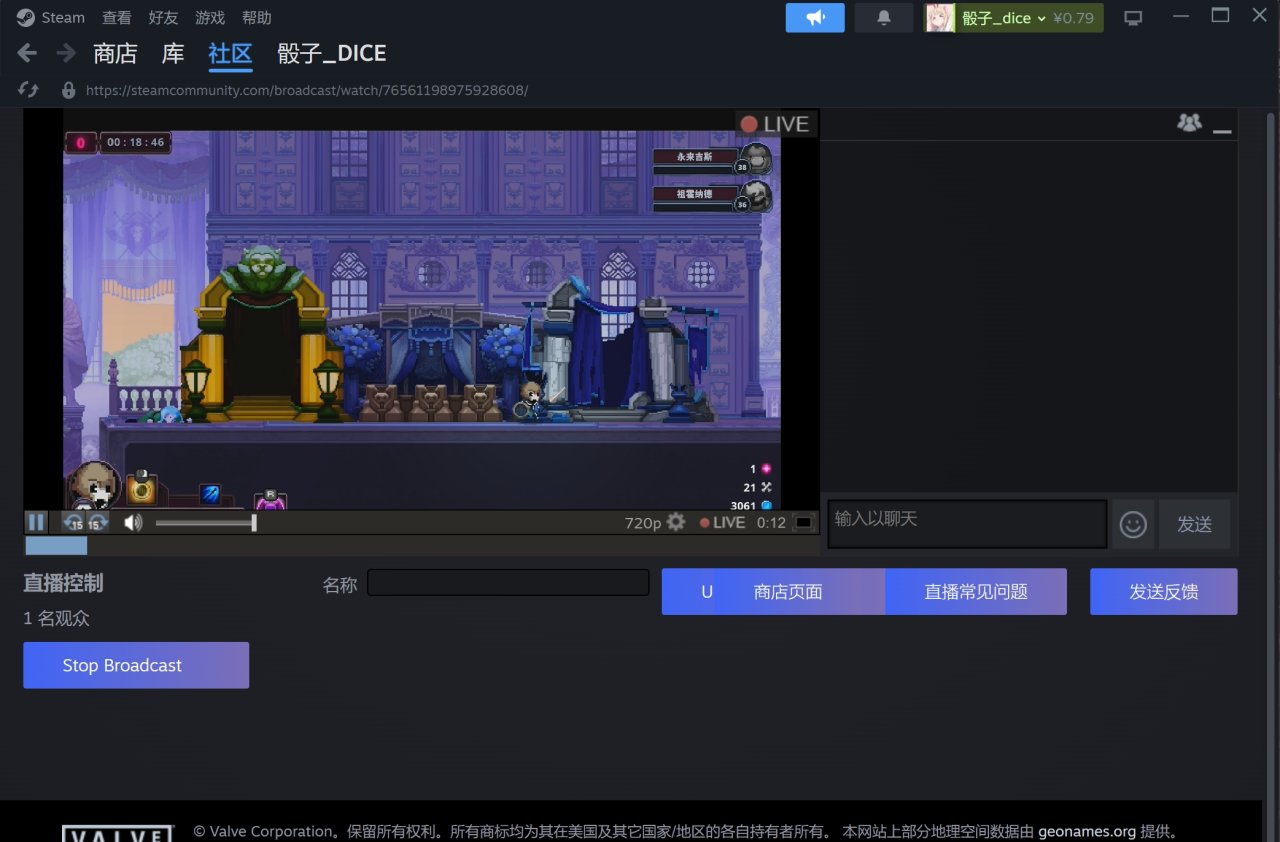Open the emoticon picker
Image resolution: width=1280 pixels, height=842 pixels.
[x=1133, y=524]
